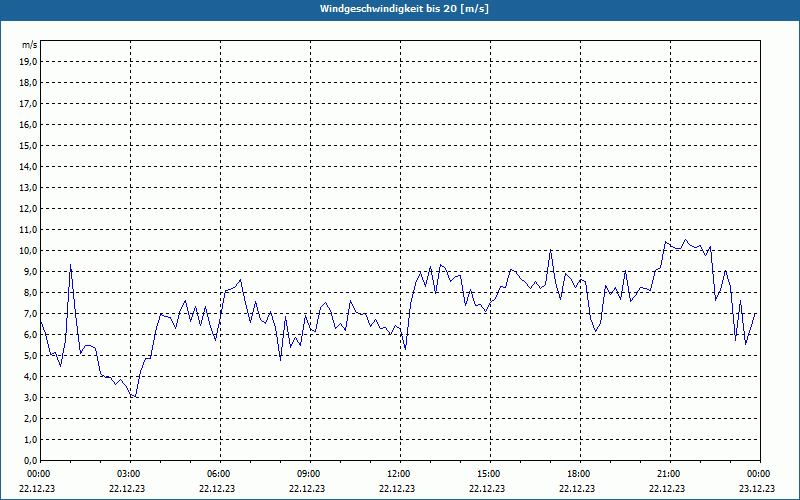
Task: Click the 17,0 y-axis tick label
Action: click(x=28, y=104)
